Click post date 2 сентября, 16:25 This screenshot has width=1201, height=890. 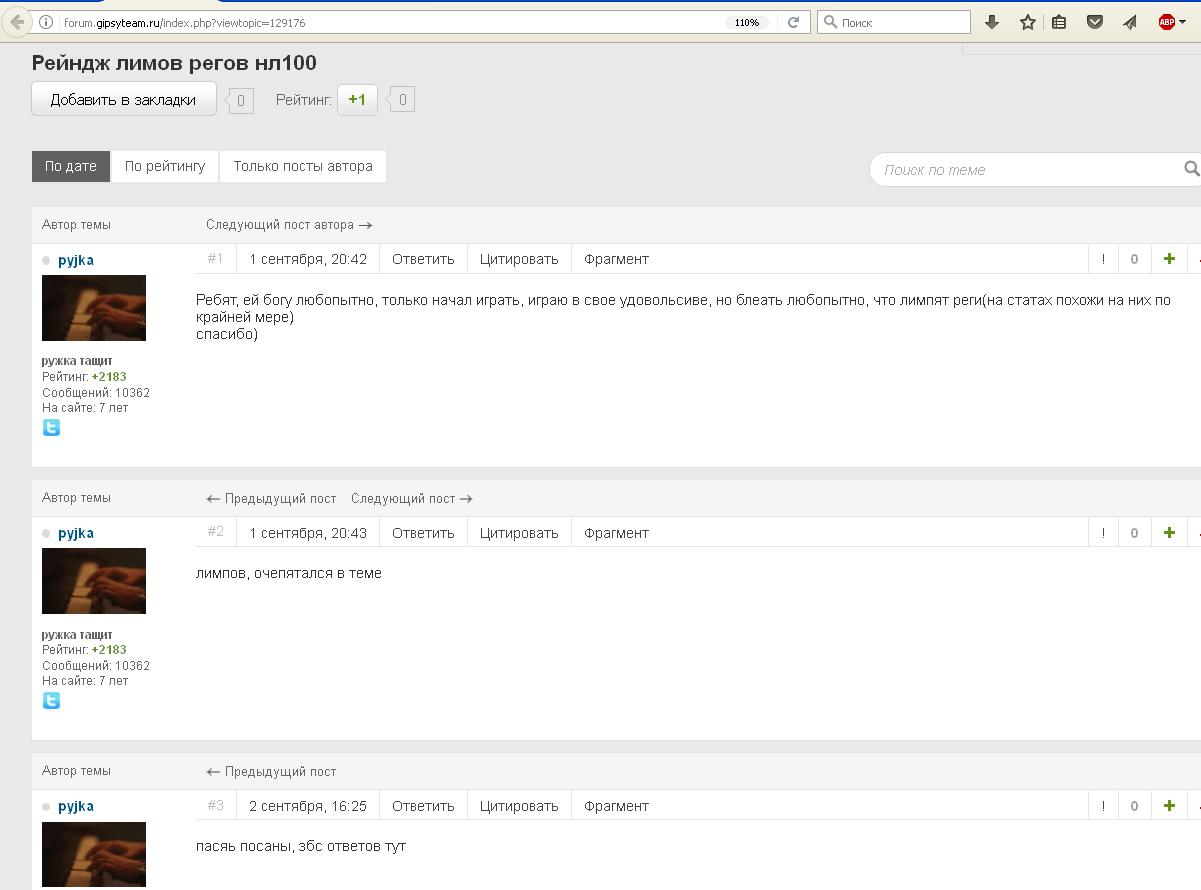[308, 806]
